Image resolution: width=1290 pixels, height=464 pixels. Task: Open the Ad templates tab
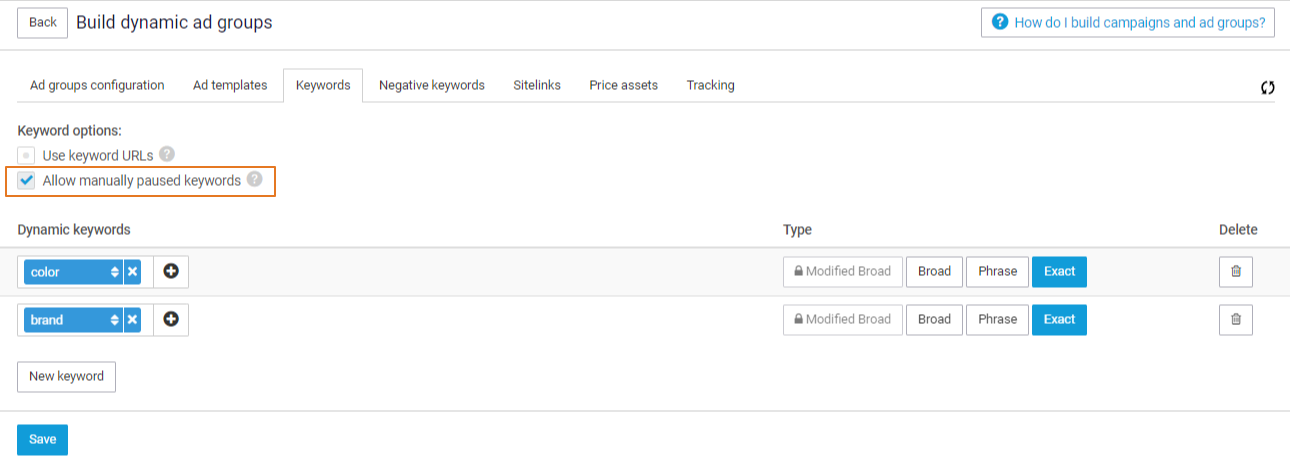pyautogui.click(x=230, y=86)
